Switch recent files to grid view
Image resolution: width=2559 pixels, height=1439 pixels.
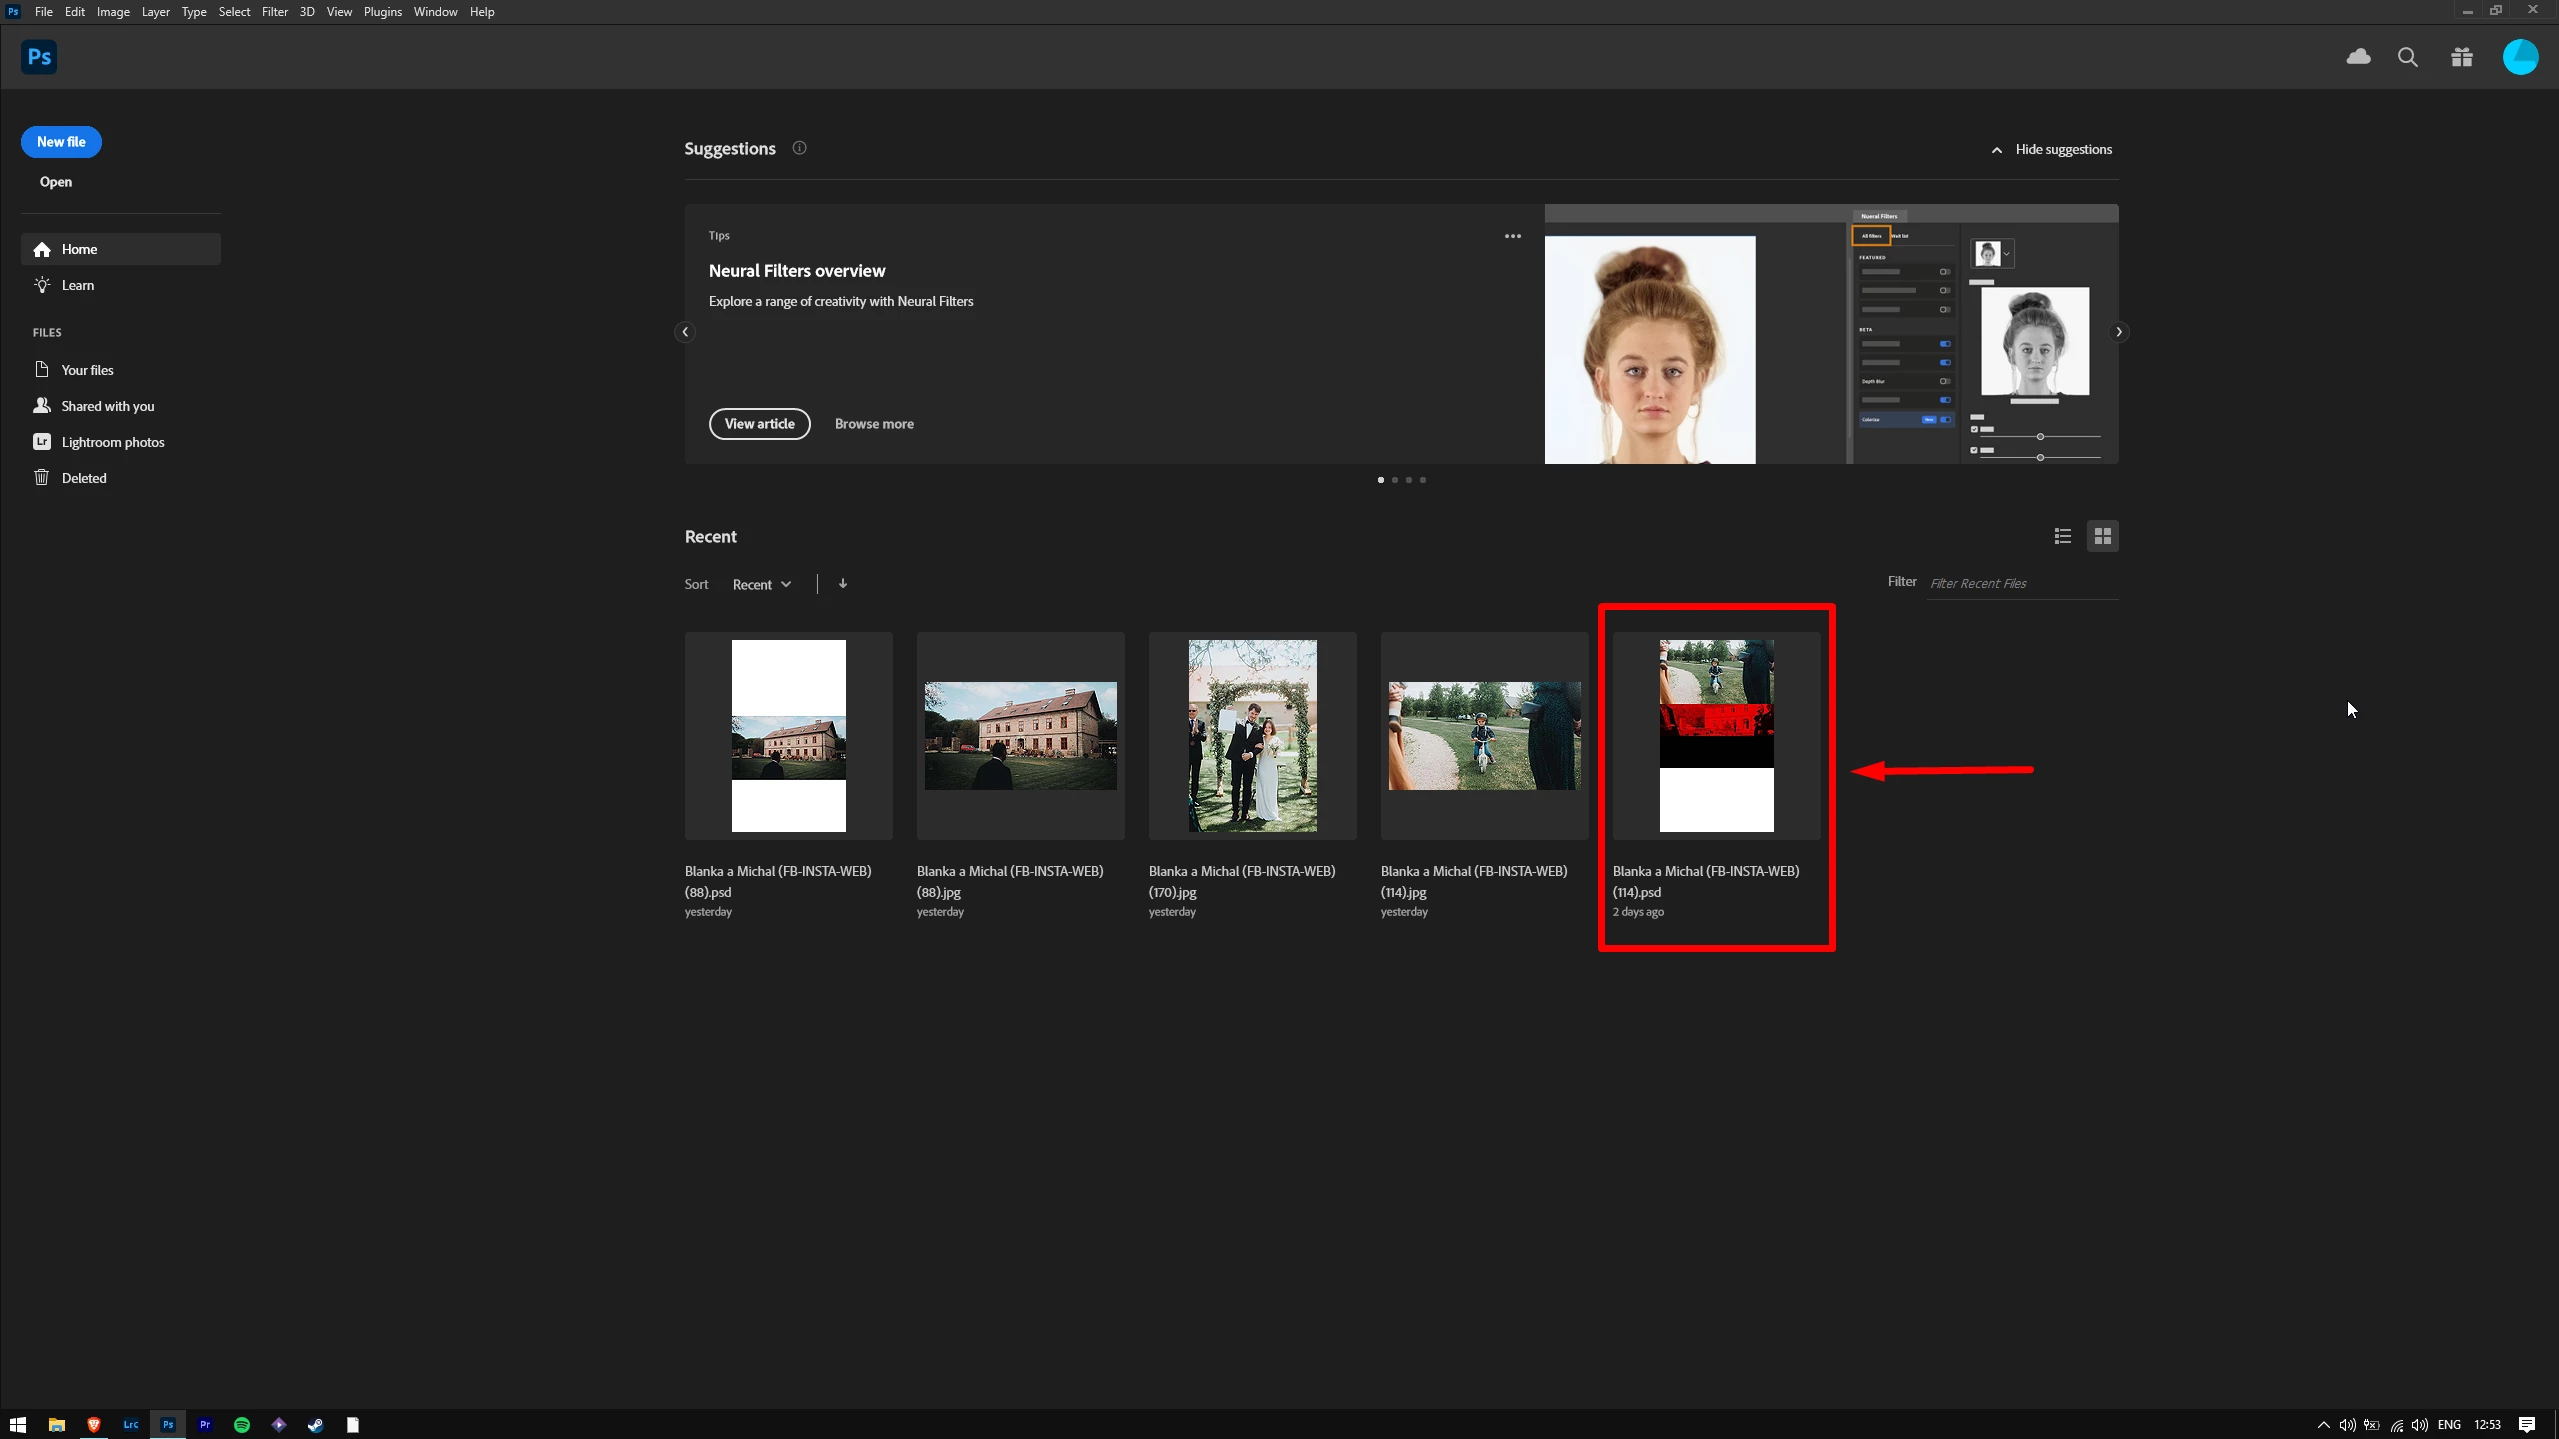click(x=2102, y=536)
